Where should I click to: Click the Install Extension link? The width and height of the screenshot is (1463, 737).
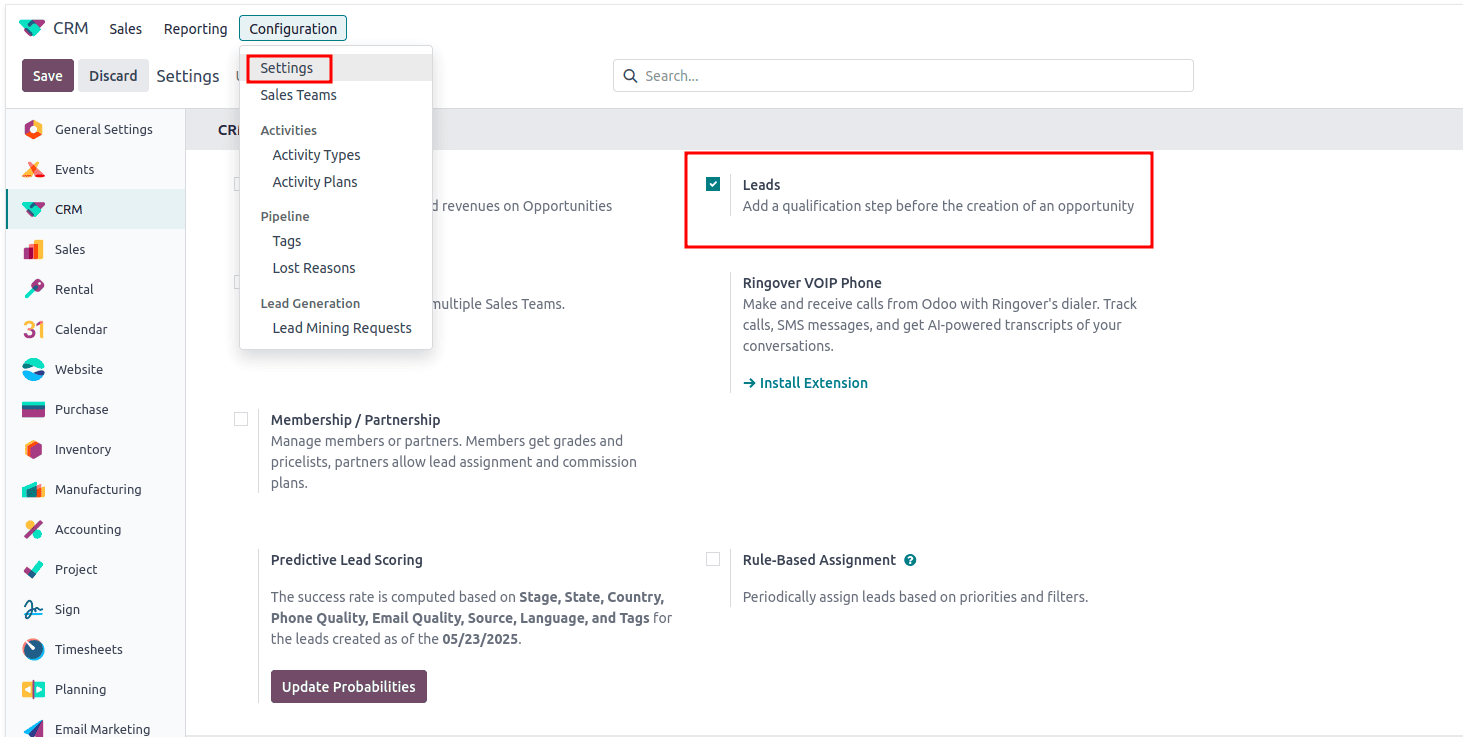[x=806, y=383]
